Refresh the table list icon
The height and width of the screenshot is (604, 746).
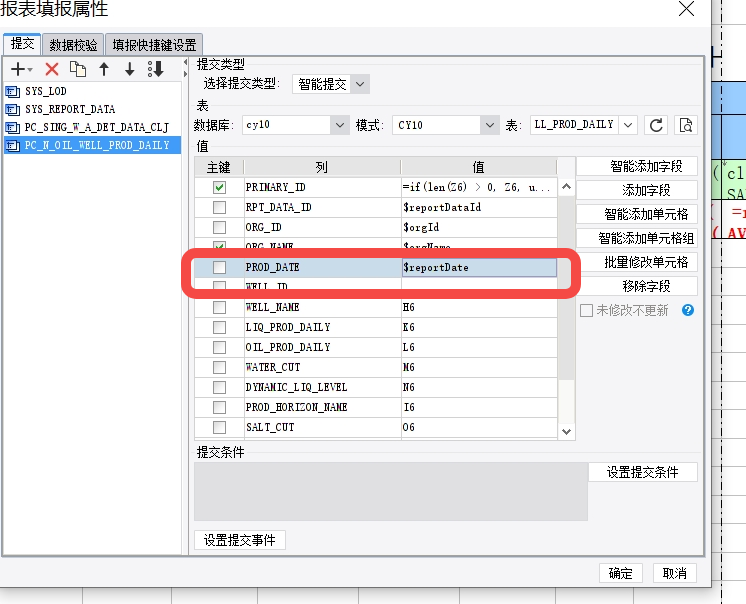(x=656, y=125)
